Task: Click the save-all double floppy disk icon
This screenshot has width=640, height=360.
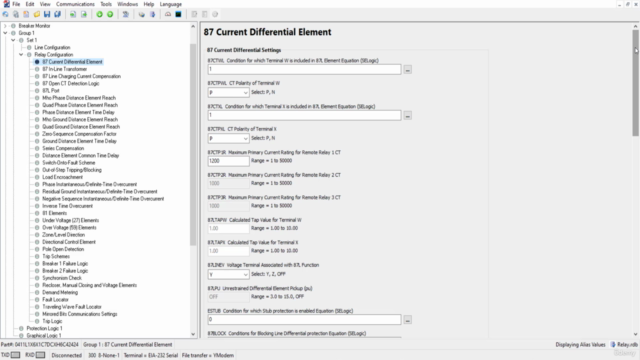Action: click(58, 14)
